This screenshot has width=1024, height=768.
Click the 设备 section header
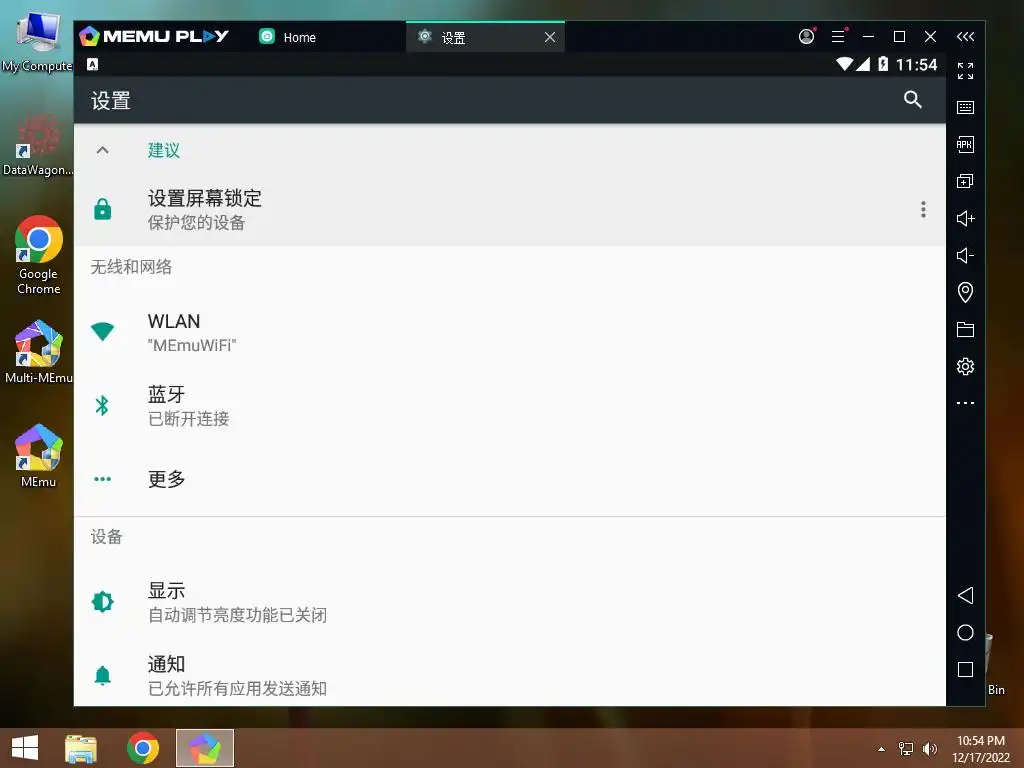(x=106, y=537)
